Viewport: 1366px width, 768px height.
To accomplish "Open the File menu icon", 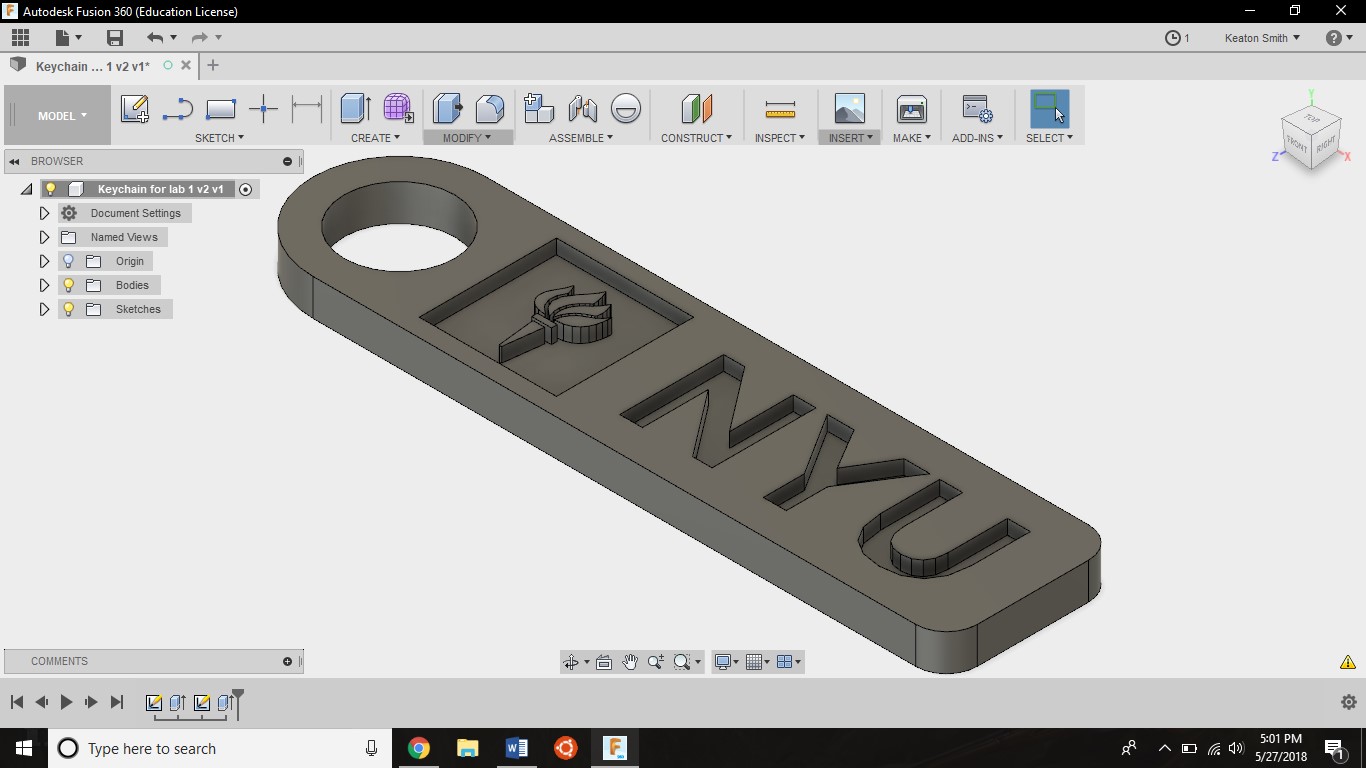I will point(67,38).
